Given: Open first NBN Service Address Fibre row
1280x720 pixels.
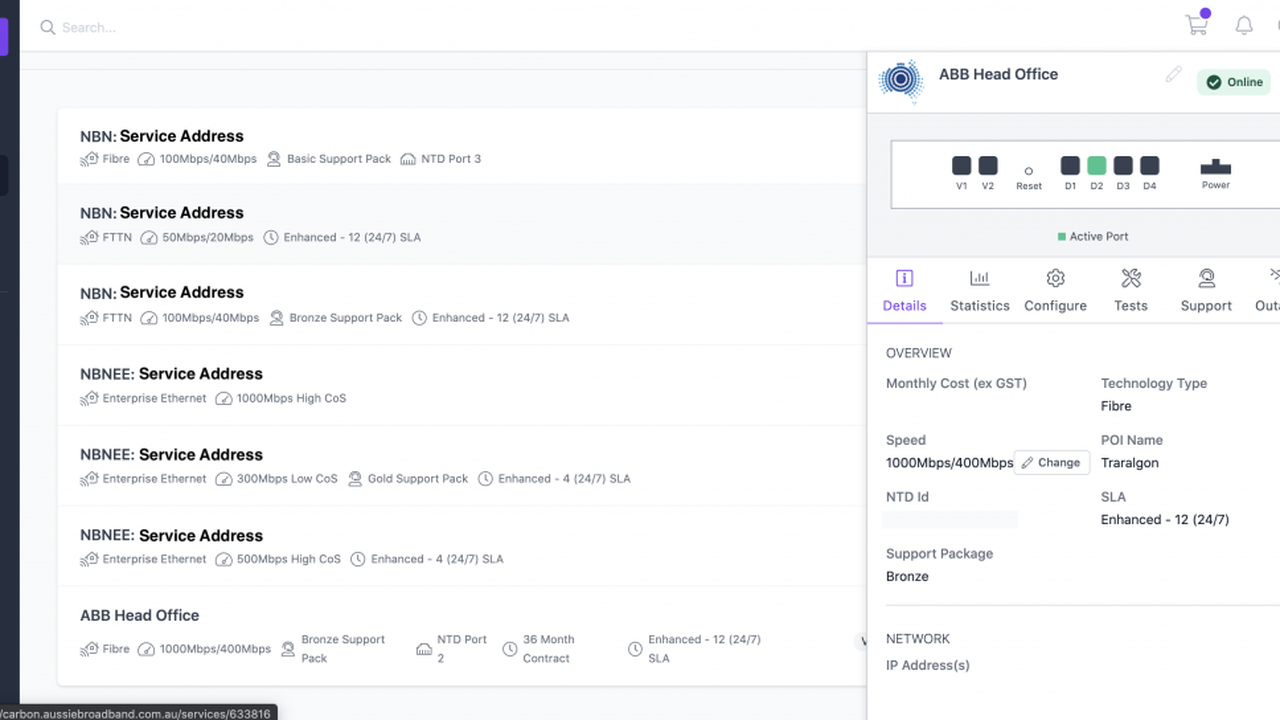Looking at the screenshot, I should point(461,146).
